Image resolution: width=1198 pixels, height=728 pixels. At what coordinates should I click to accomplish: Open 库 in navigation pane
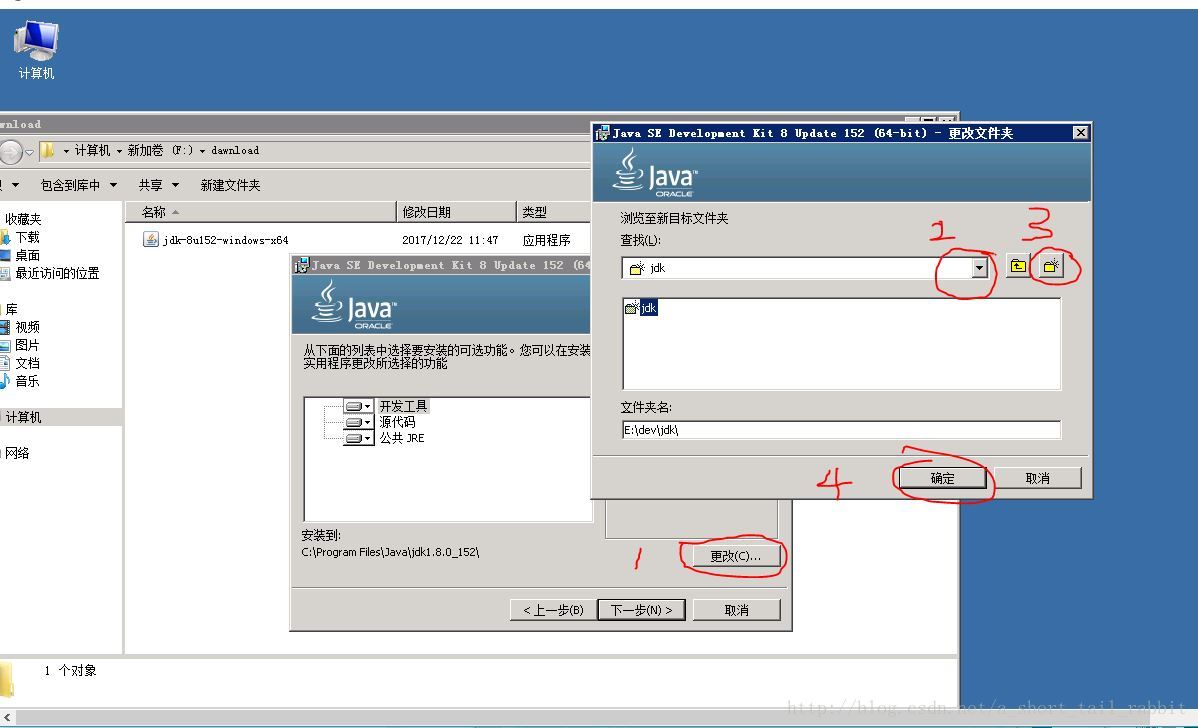point(11,309)
